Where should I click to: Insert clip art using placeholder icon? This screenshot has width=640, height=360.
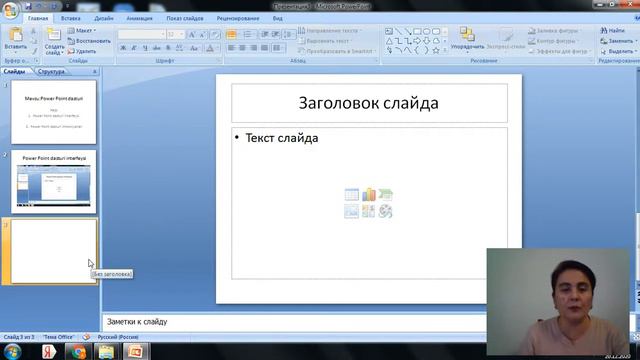coord(369,211)
